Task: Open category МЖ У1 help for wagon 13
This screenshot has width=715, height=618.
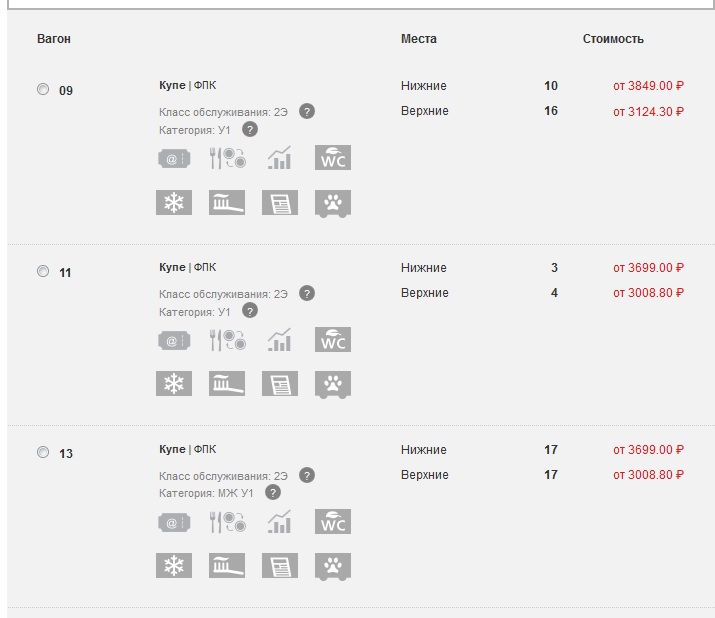Action: coord(273,493)
